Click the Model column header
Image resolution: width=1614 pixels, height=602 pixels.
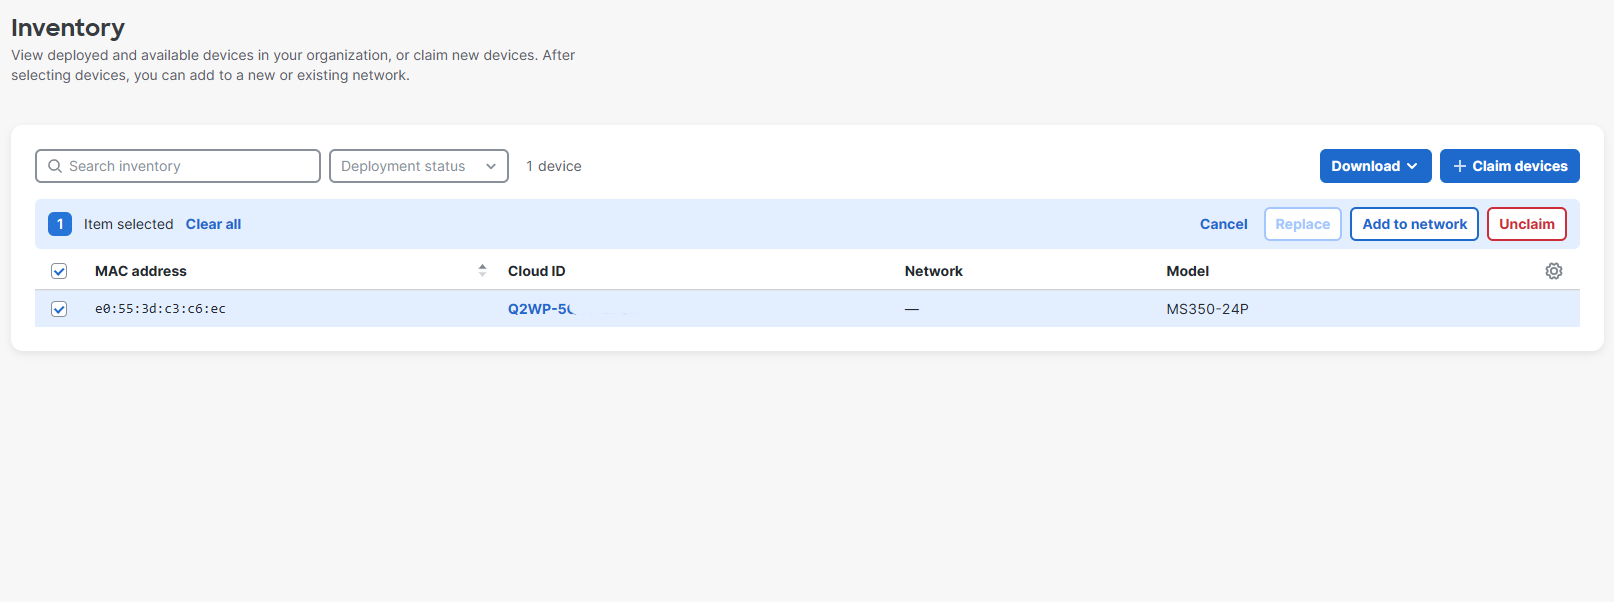click(x=1188, y=271)
